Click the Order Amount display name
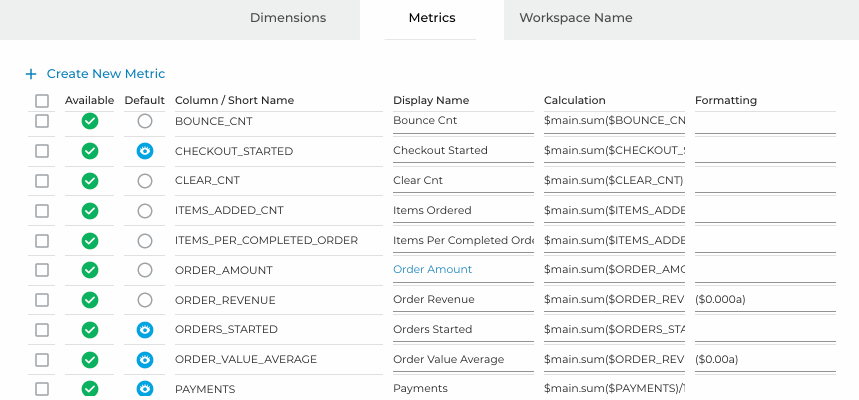This screenshot has height=400, width=859. click(432, 269)
